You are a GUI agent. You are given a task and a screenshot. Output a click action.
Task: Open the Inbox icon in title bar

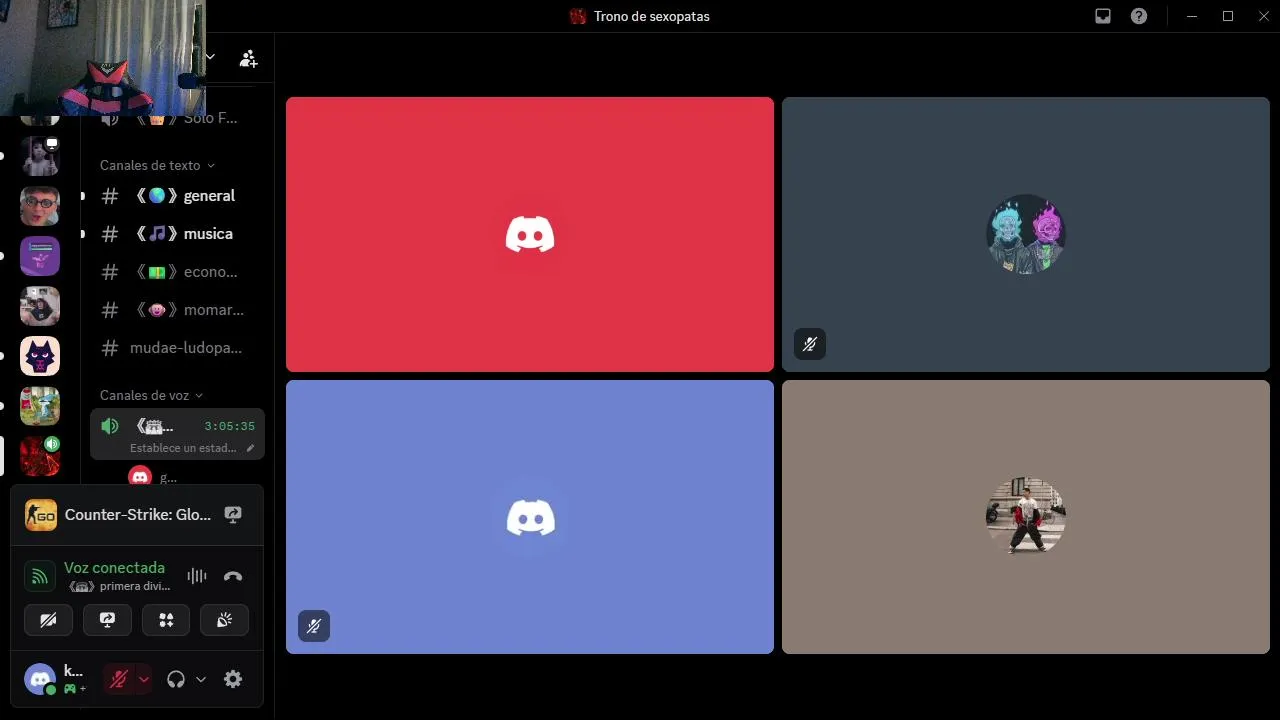(x=1103, y=16)
